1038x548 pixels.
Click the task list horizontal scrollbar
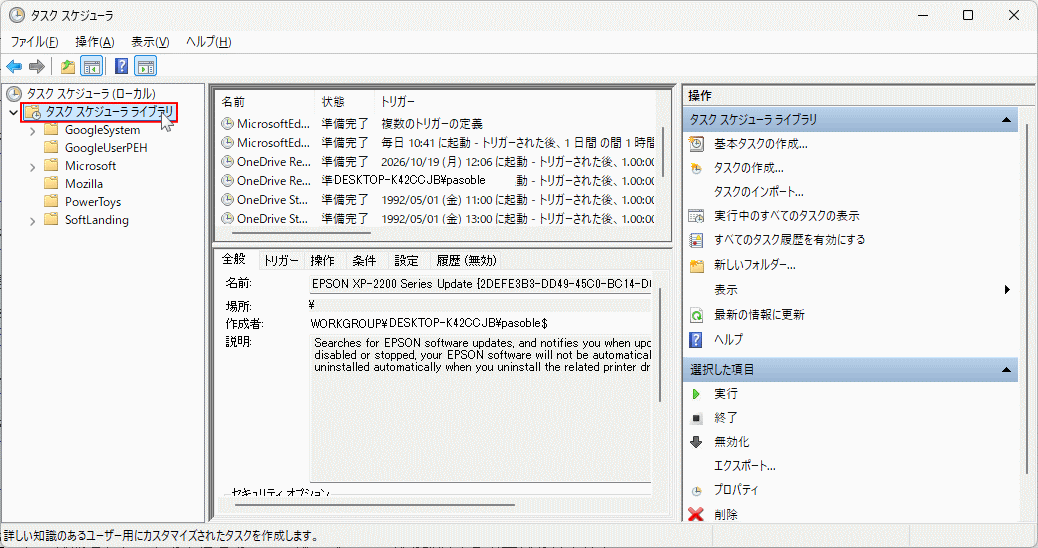301,232
